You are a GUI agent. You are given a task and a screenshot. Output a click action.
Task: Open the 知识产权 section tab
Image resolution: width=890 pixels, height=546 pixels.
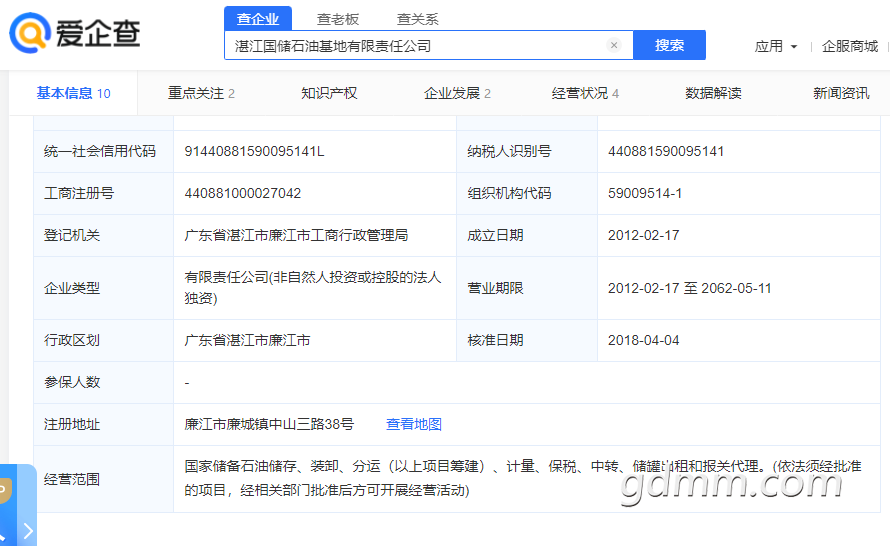point(329,93)
